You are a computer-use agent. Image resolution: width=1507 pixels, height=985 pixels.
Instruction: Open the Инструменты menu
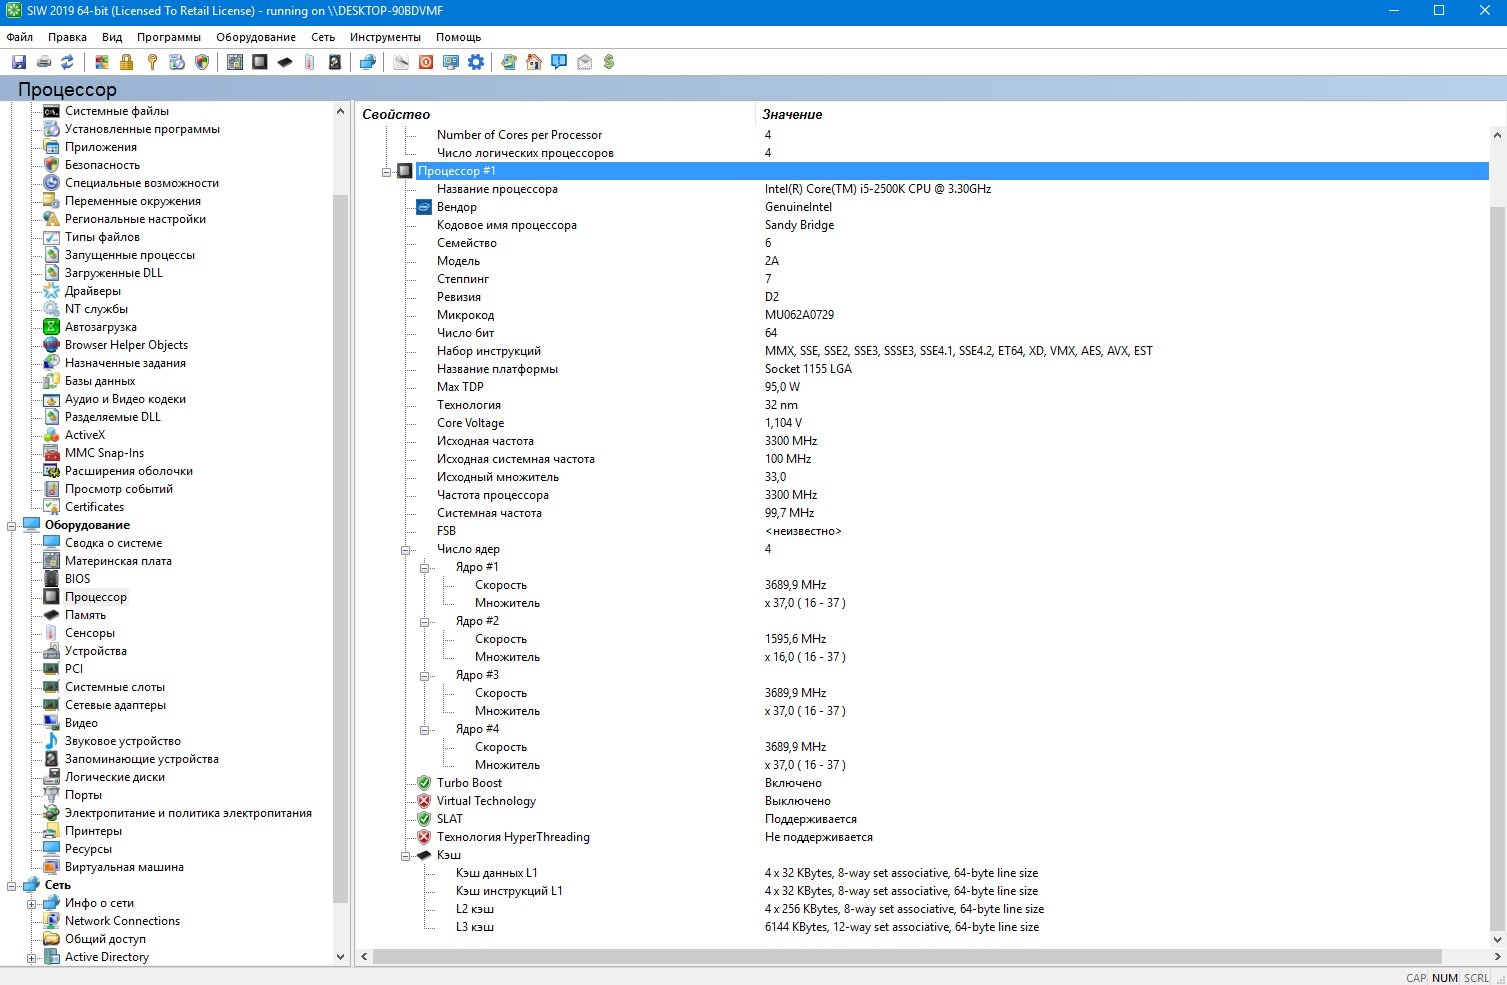385,37
